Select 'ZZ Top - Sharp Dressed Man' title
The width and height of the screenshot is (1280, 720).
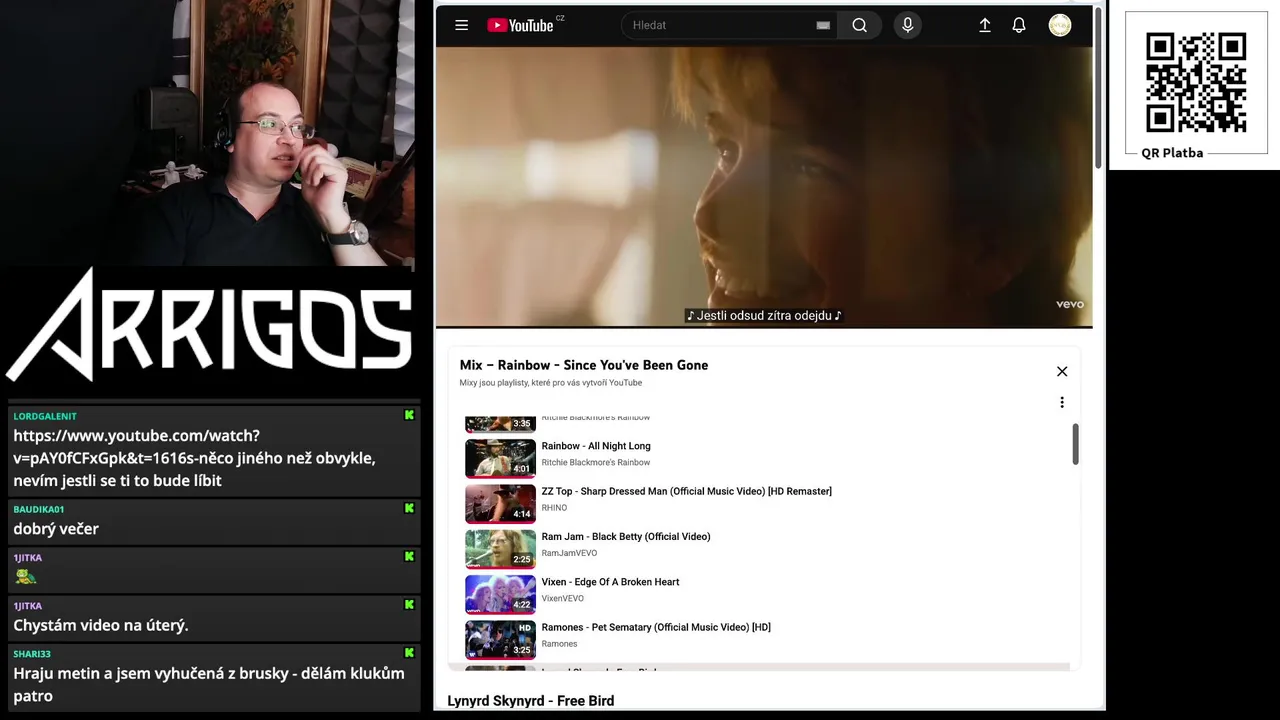pos(686,491)
